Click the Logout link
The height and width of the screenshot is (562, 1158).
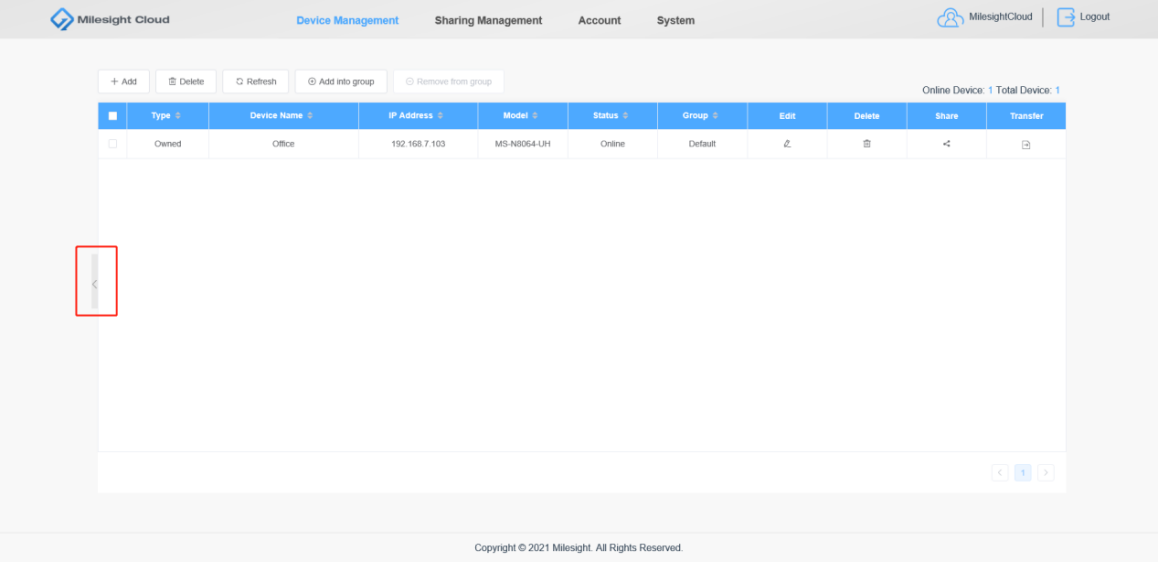click(1094, 17)
